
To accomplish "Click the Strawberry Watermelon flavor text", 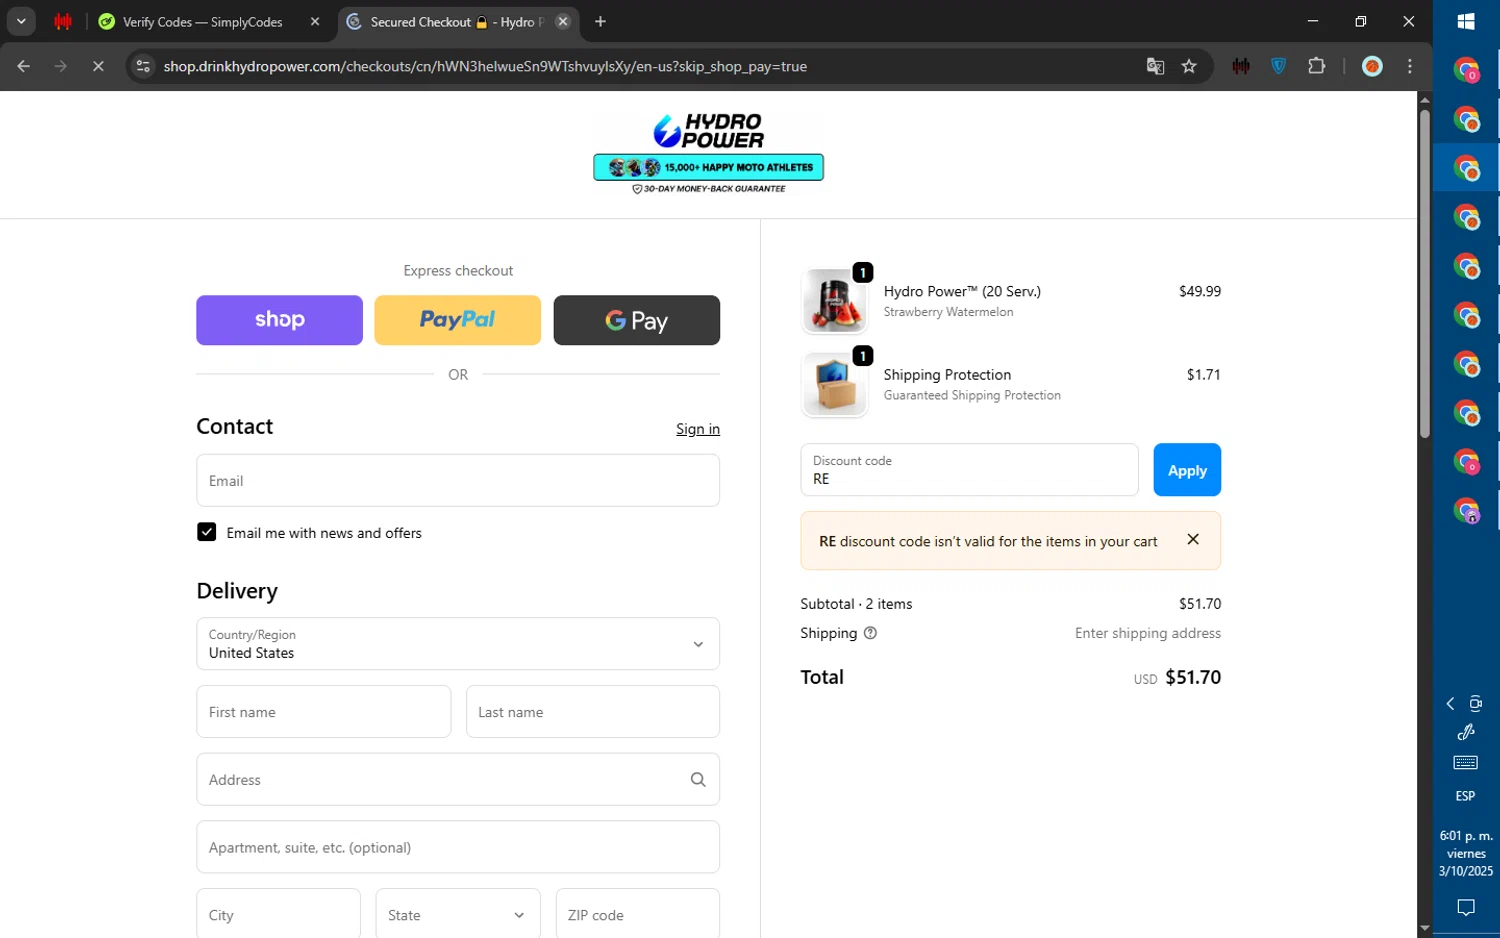I will click(948, 312).
